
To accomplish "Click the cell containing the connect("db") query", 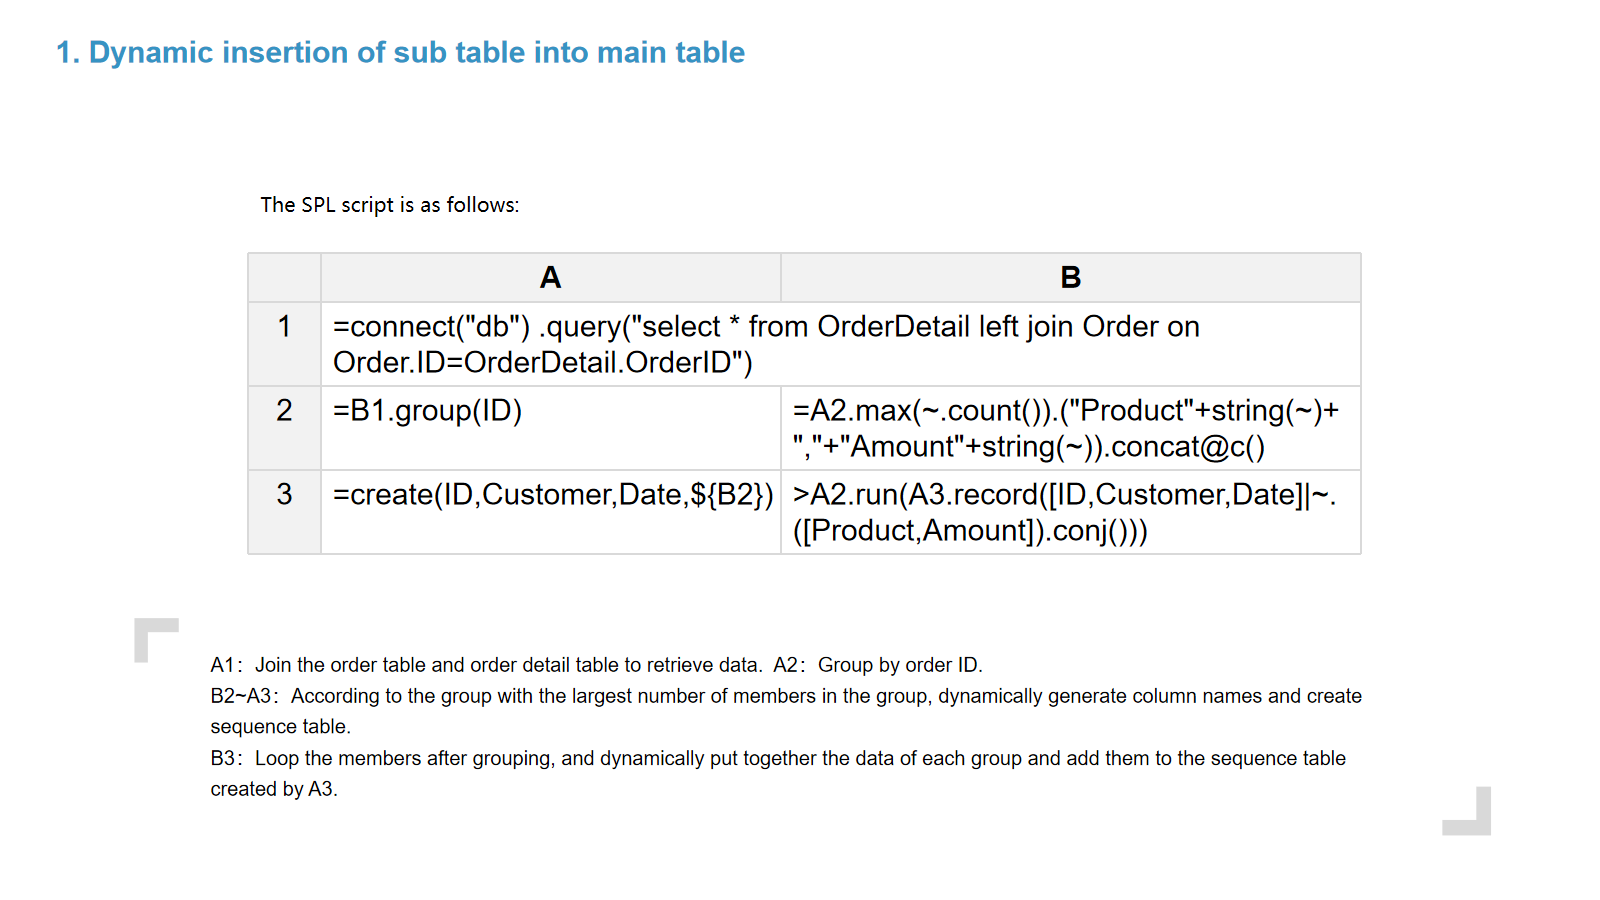I will point(766,344).
